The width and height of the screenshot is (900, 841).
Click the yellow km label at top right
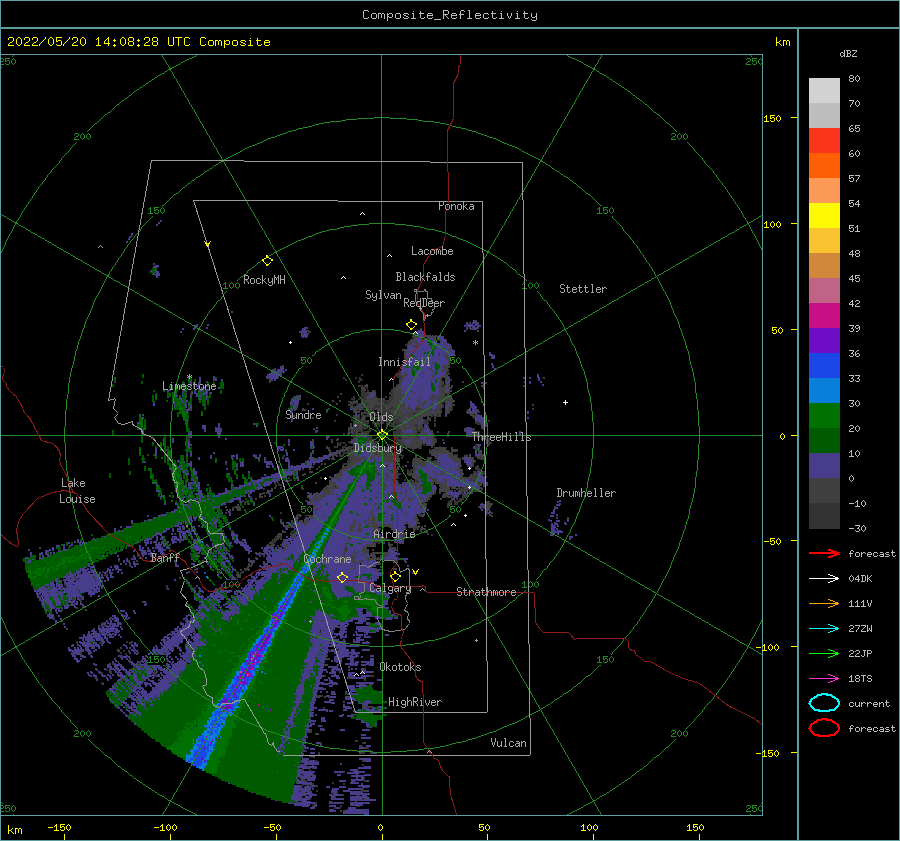pos(782,42)
